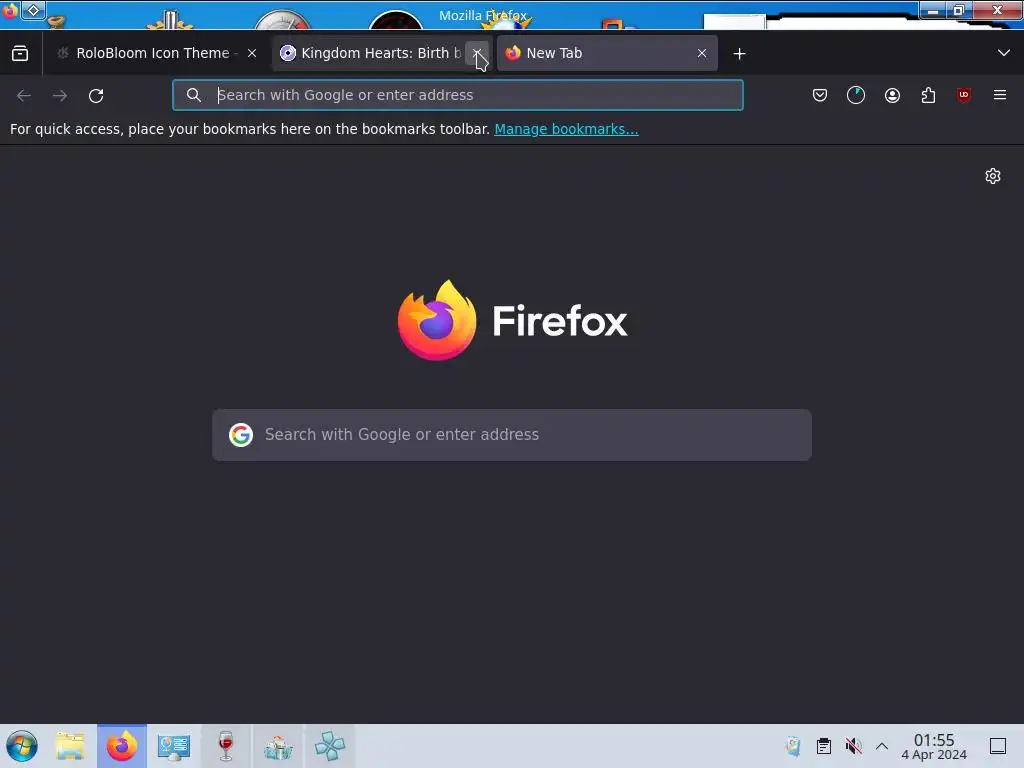1024x768 pixels.
Task: Click Firefox icon in the taskbar
Action: (122, 746)
